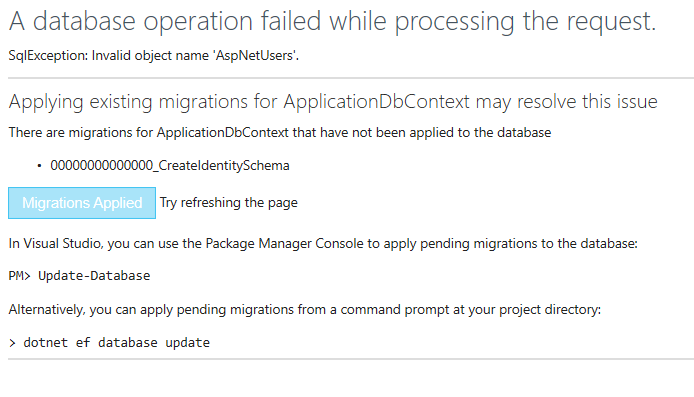Click the word ApplicationDbContext in the description sentence

(x=223, y=132)
